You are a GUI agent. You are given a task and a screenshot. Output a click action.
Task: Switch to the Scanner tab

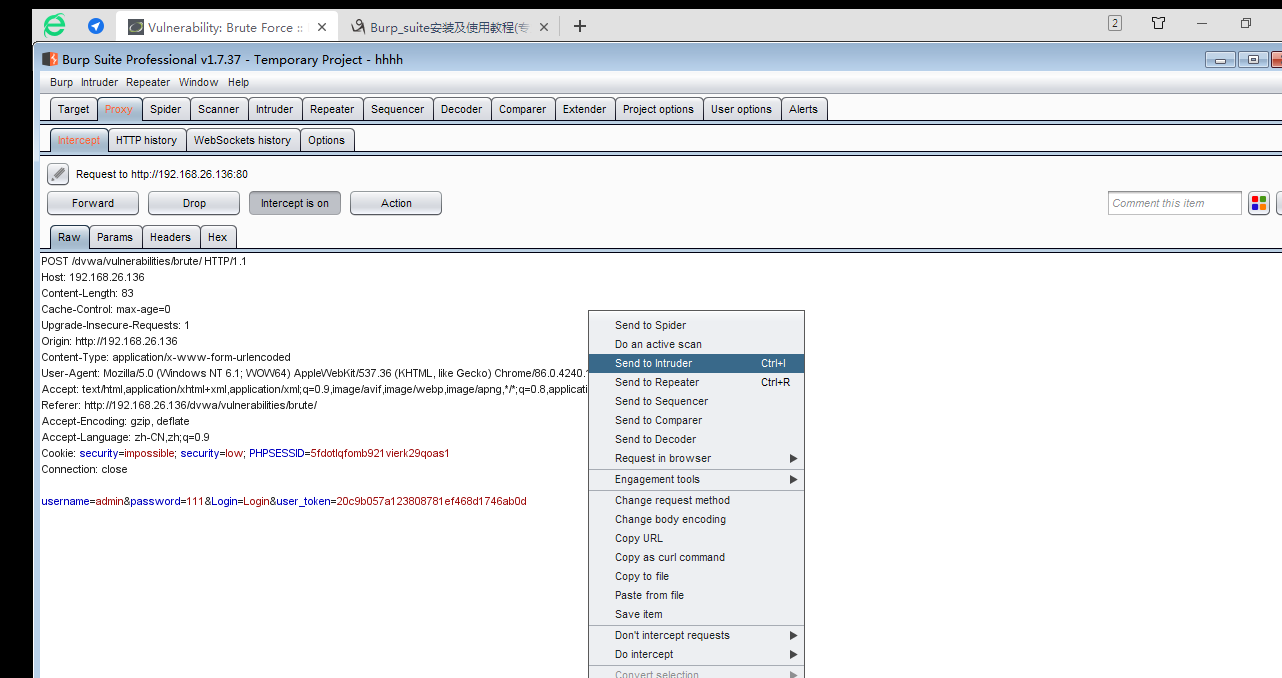219,109
